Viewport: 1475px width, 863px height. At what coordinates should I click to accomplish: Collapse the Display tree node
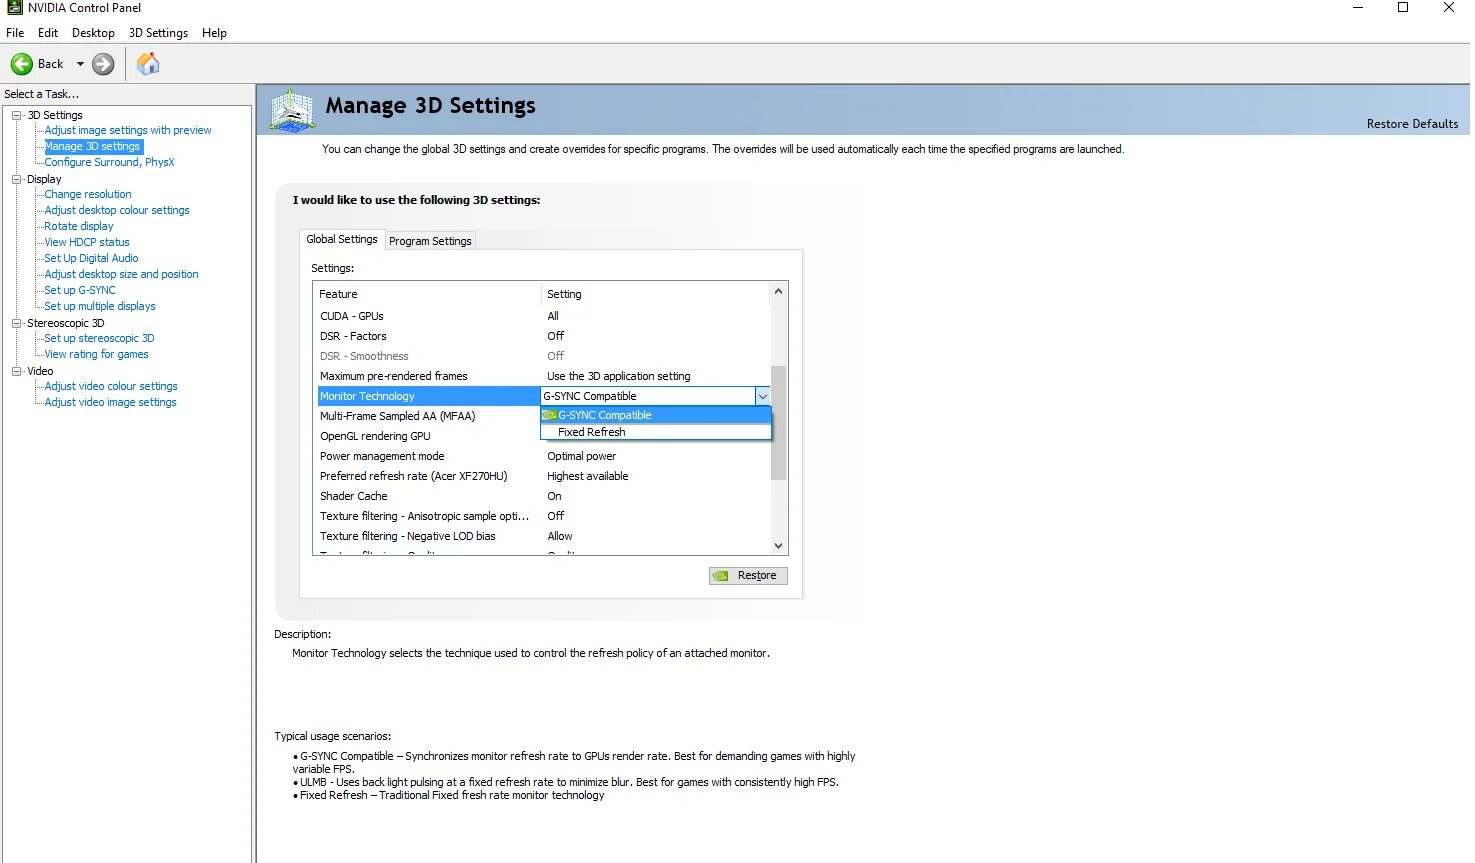click(17, 179)
